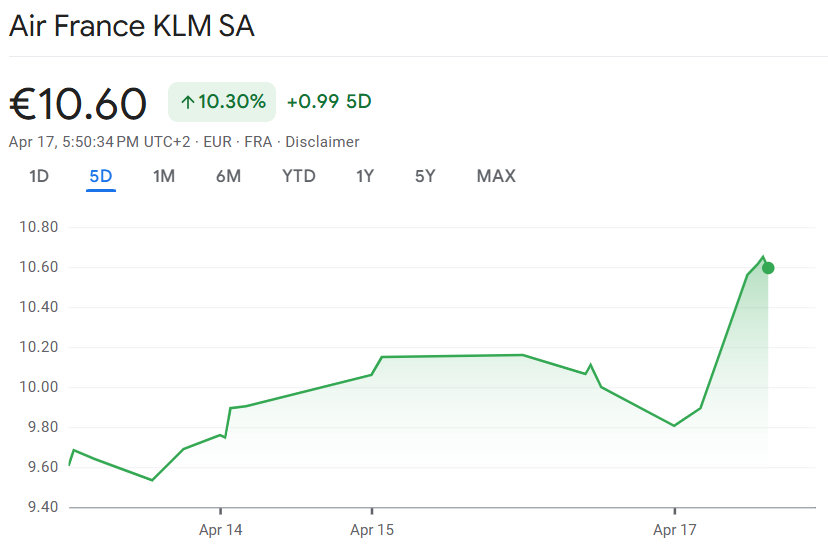Image resolution: width=828 pixels, height=556 pixels.
Task: Click the 9.40 price axis label
Action: click(x=39, y=507)
